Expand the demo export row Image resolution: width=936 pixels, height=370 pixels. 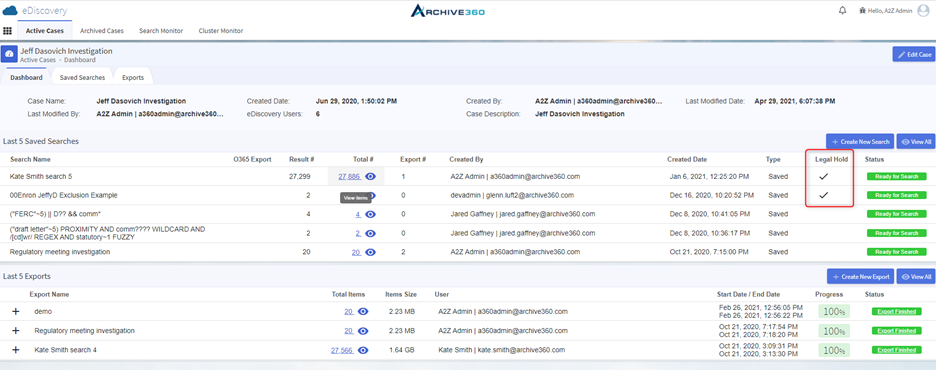(x=16, y=312)
